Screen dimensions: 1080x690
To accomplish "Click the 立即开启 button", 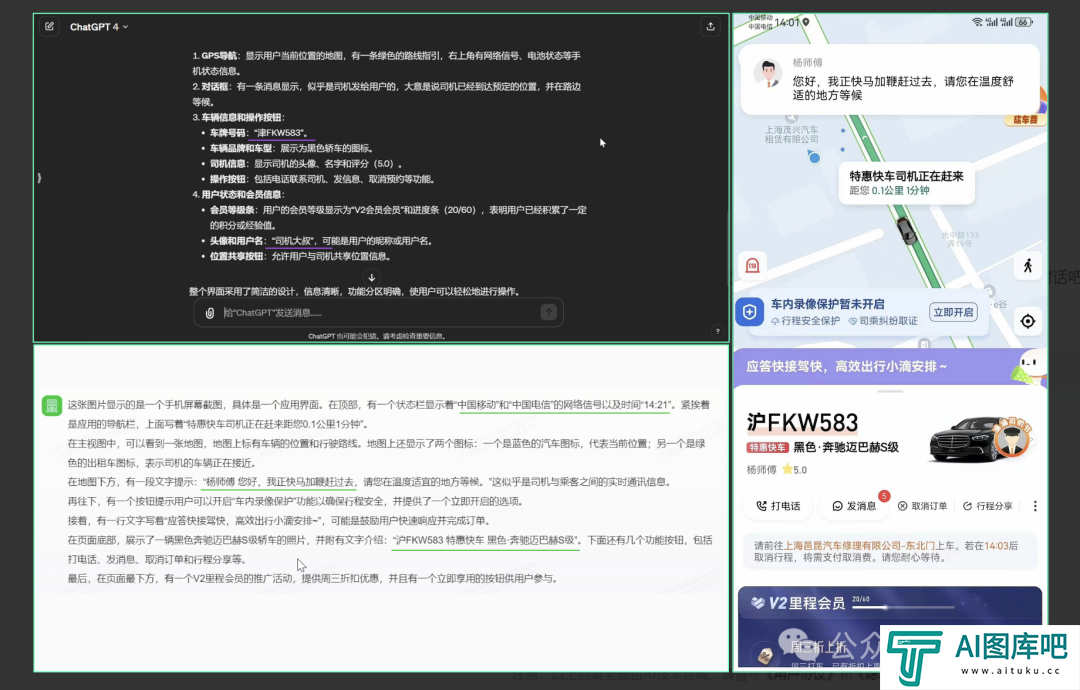I will (953, 312).
